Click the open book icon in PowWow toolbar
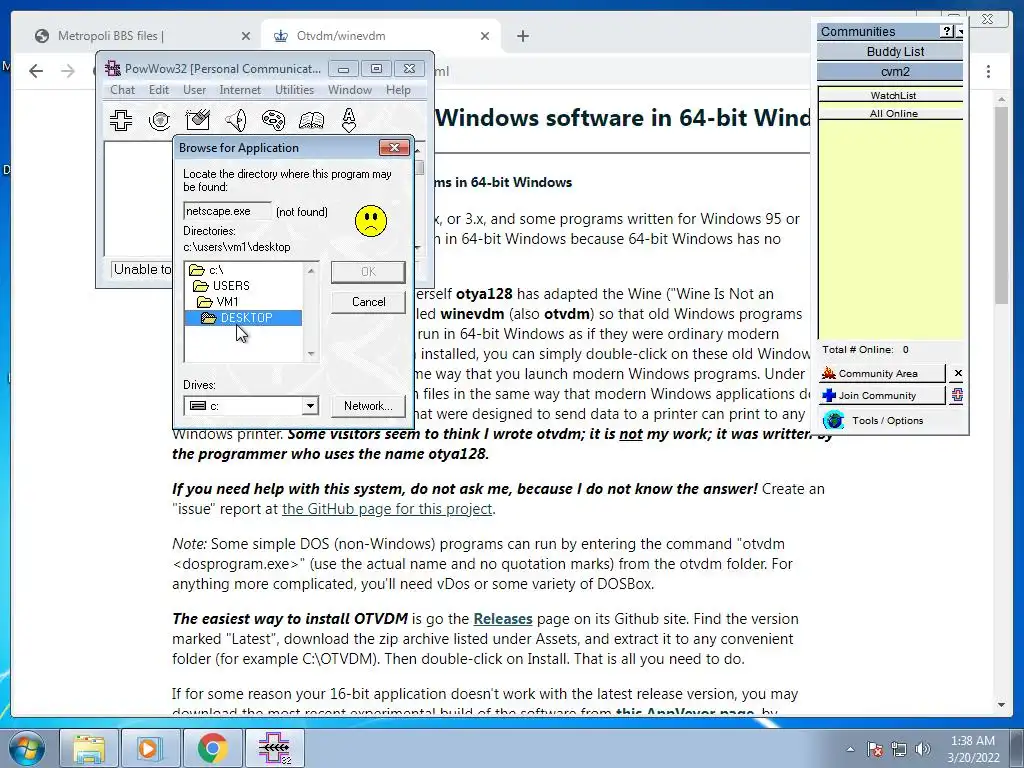Viewport: 1024px width, 768px height. pos(311,120)
